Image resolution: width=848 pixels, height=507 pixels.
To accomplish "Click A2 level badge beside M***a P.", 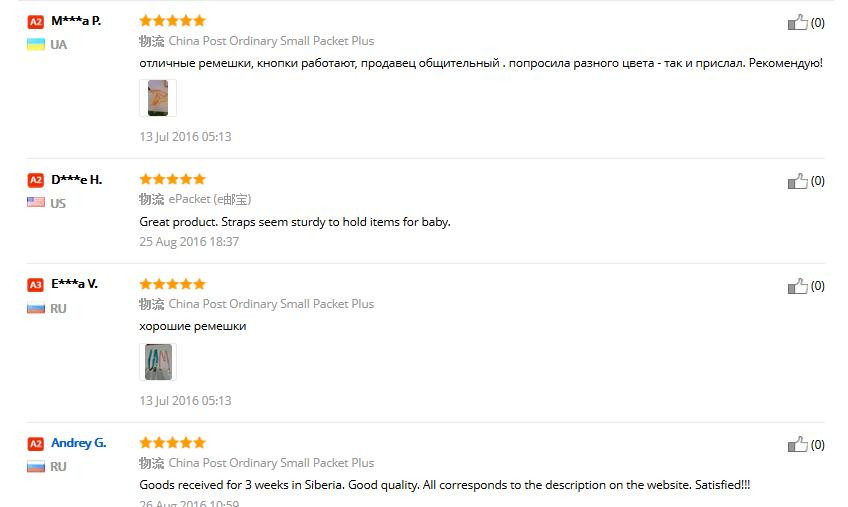I will tap(36, 21).
